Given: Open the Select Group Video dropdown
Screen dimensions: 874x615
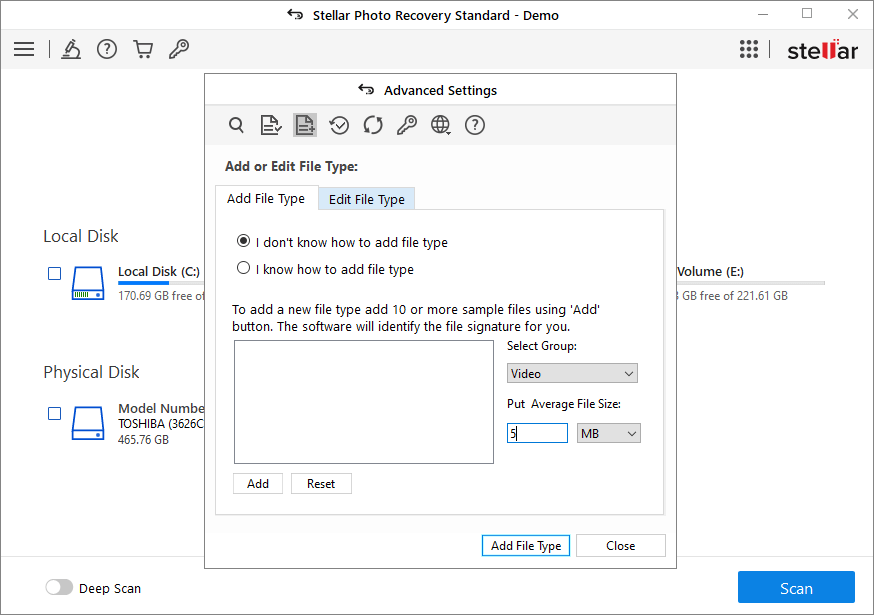Looking at the screenshot, I should [x=572, y=374].
